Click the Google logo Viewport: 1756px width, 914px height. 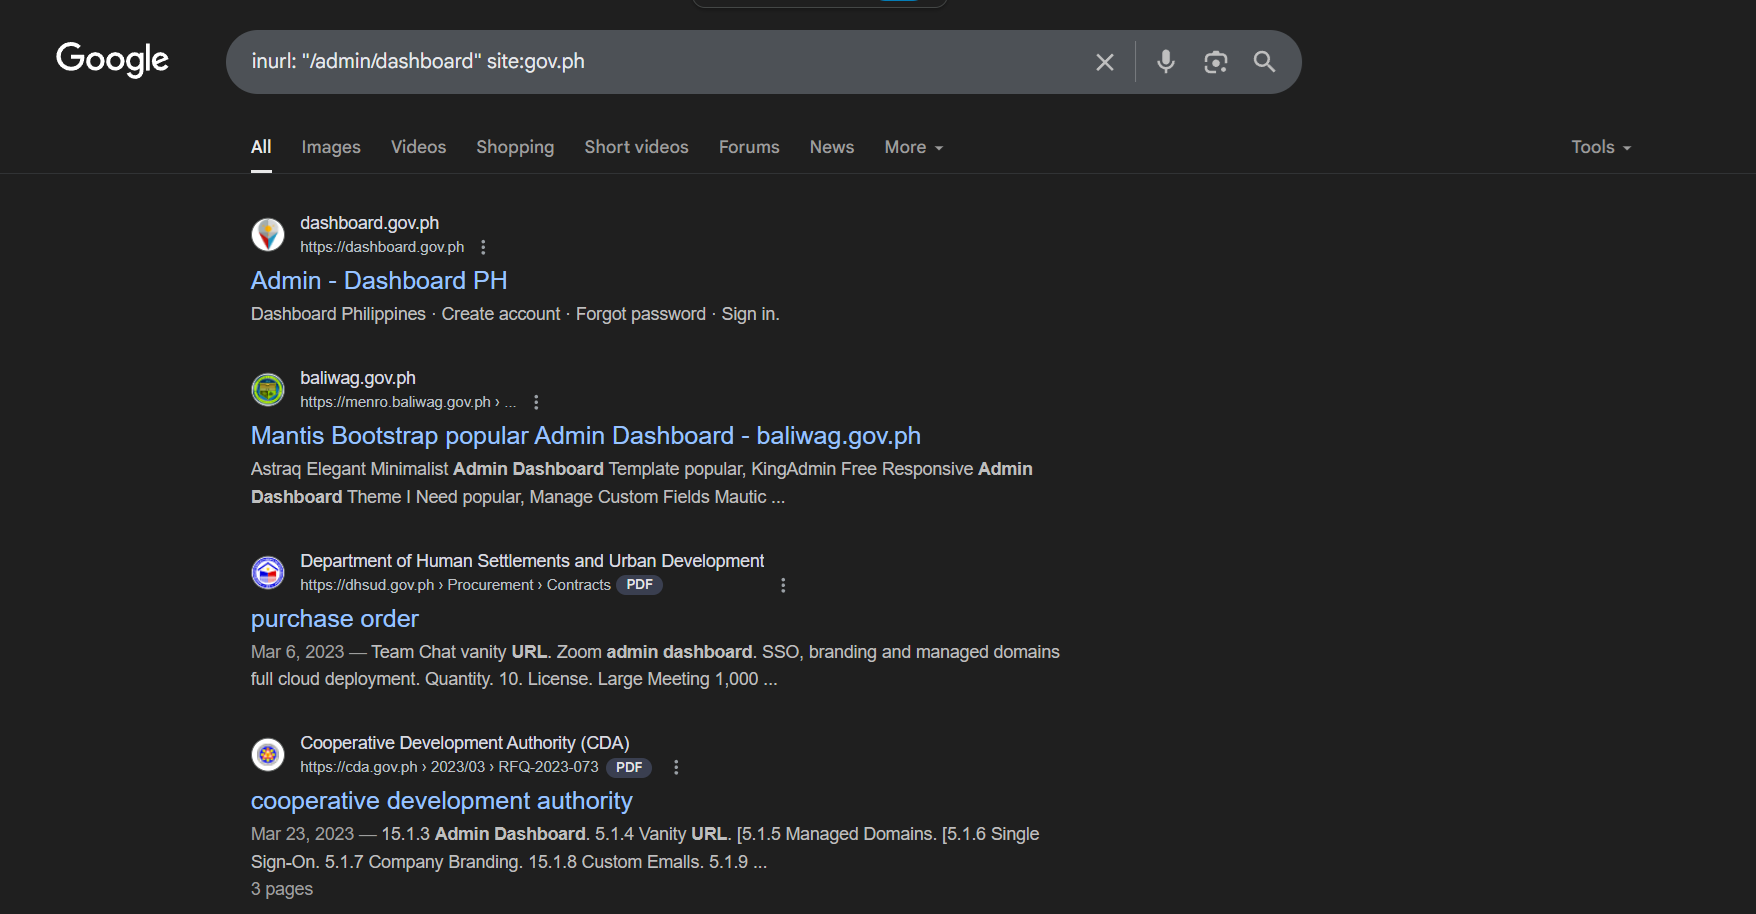tap(112, 60)
